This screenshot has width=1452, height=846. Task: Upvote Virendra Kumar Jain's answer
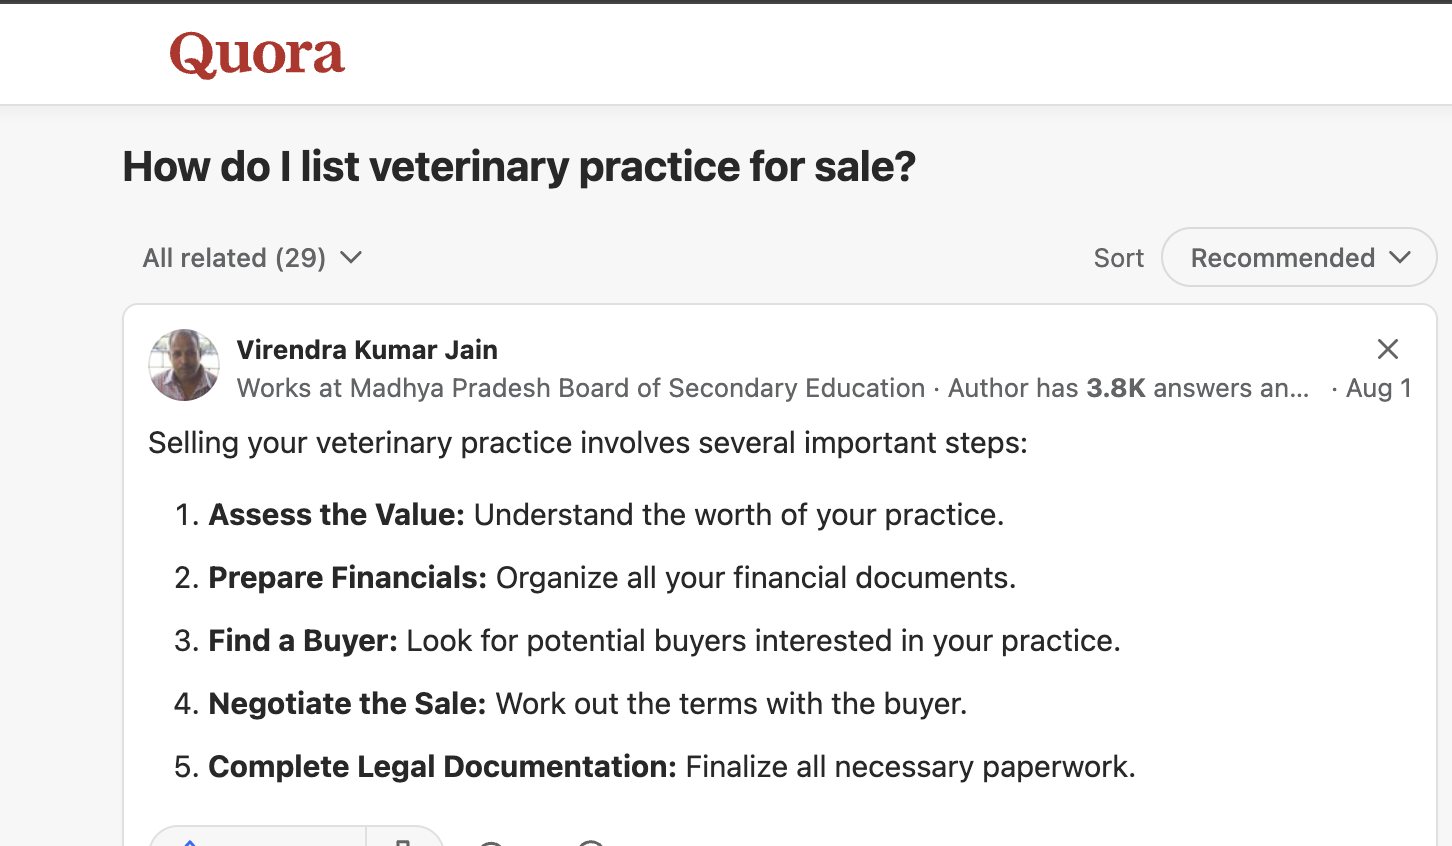258,837
